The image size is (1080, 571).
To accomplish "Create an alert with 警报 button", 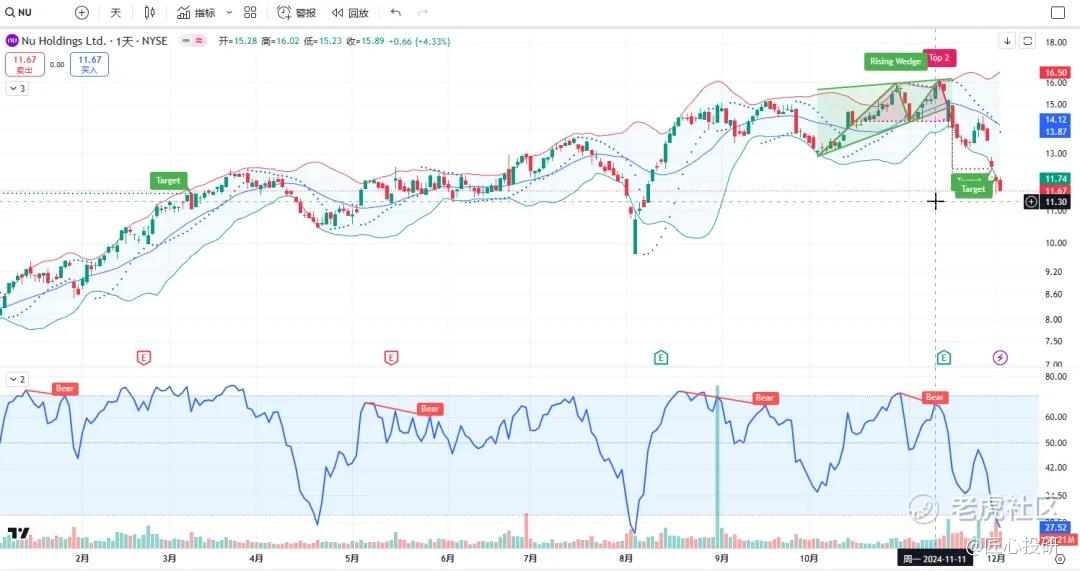I will (297, 13).
